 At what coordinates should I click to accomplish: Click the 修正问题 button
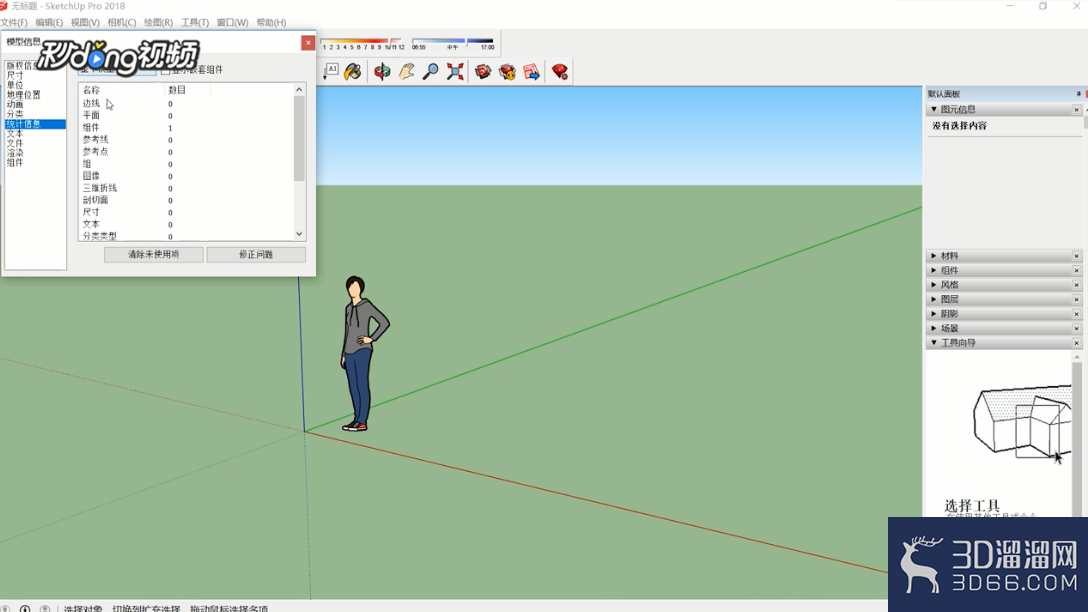point(256,255)
